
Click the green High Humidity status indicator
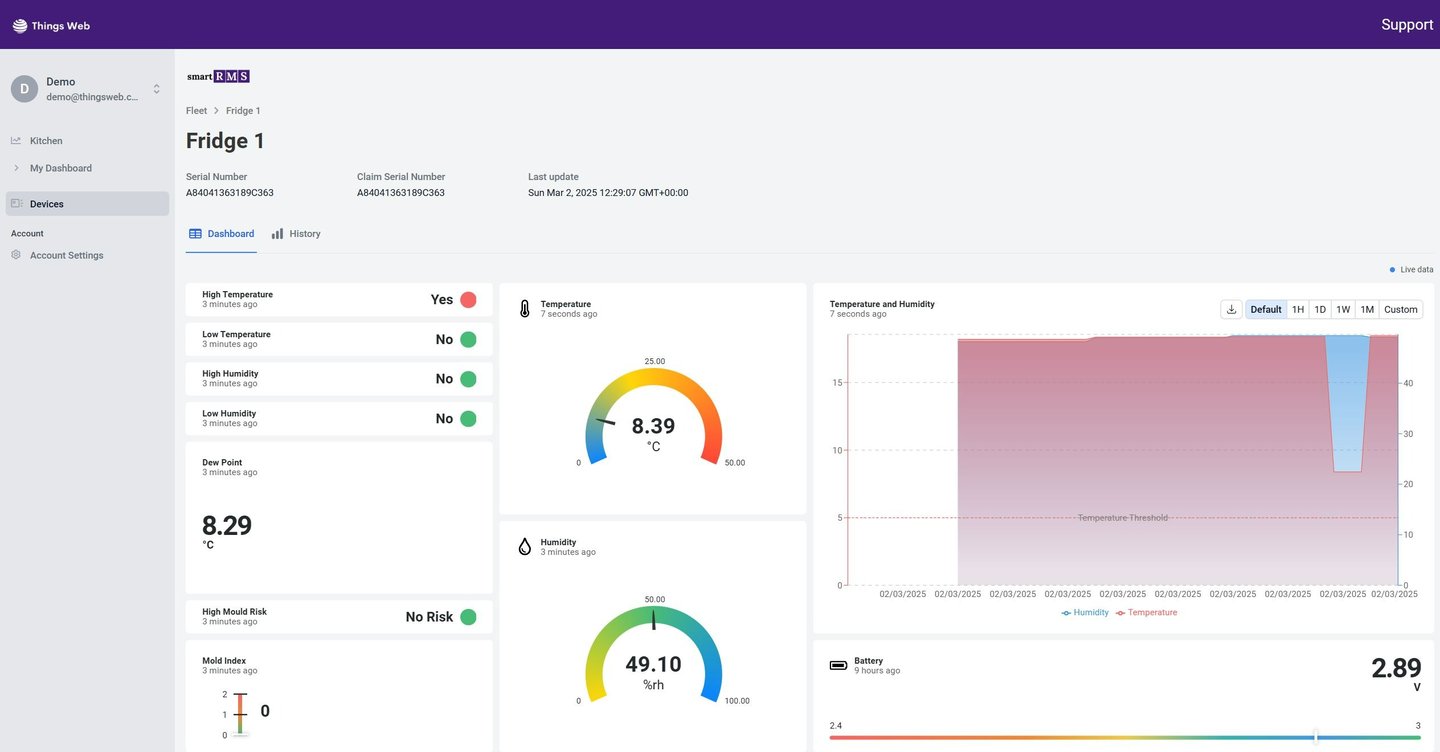(x=468, y=379)
